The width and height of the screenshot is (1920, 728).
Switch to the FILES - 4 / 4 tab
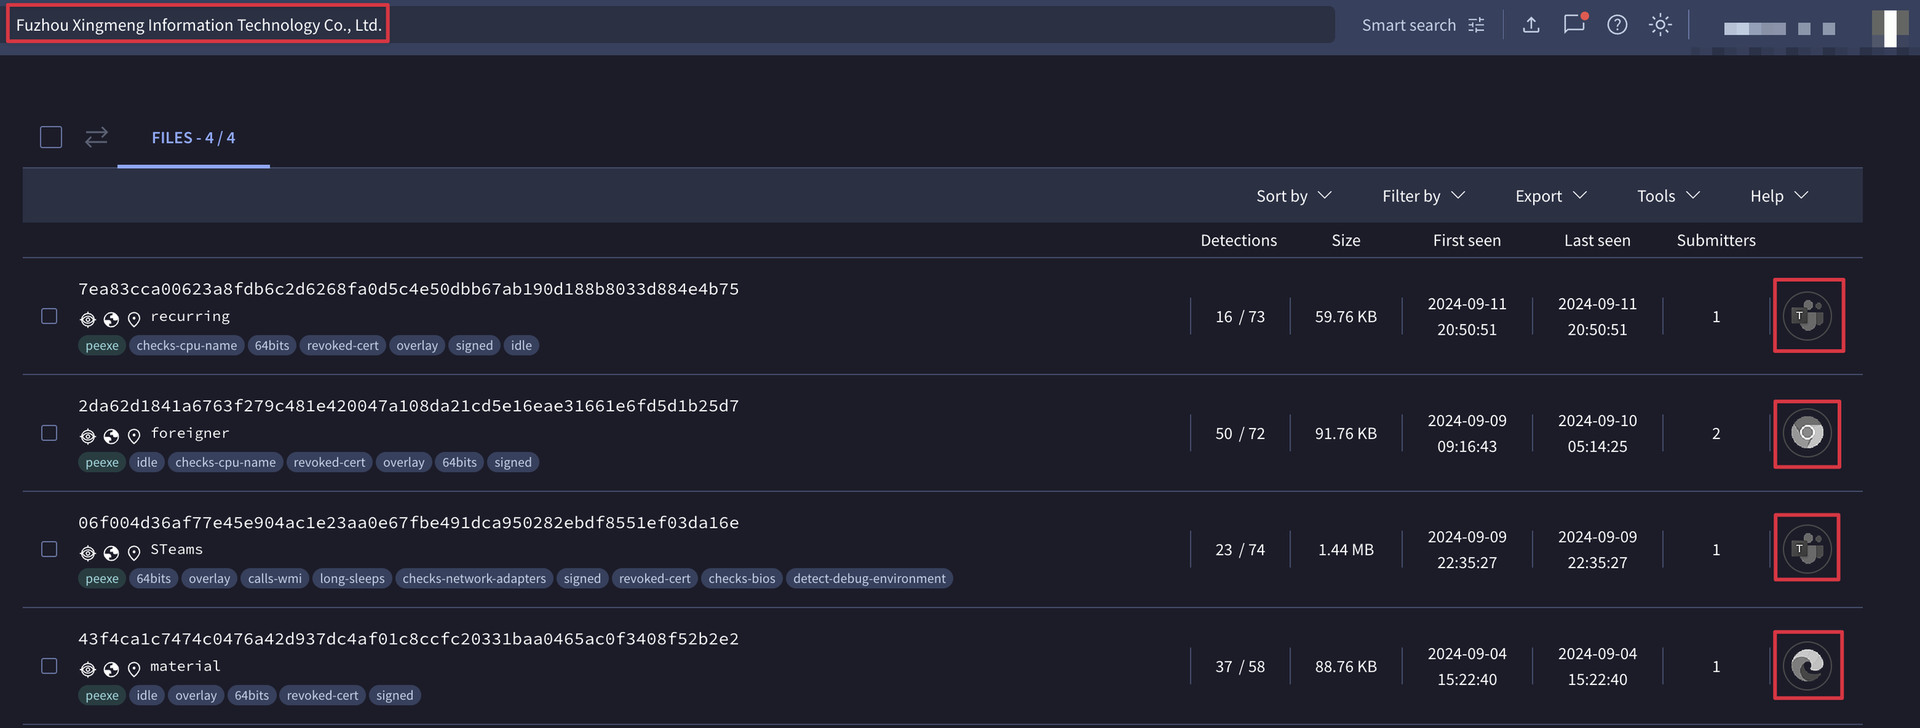(193, 138)
